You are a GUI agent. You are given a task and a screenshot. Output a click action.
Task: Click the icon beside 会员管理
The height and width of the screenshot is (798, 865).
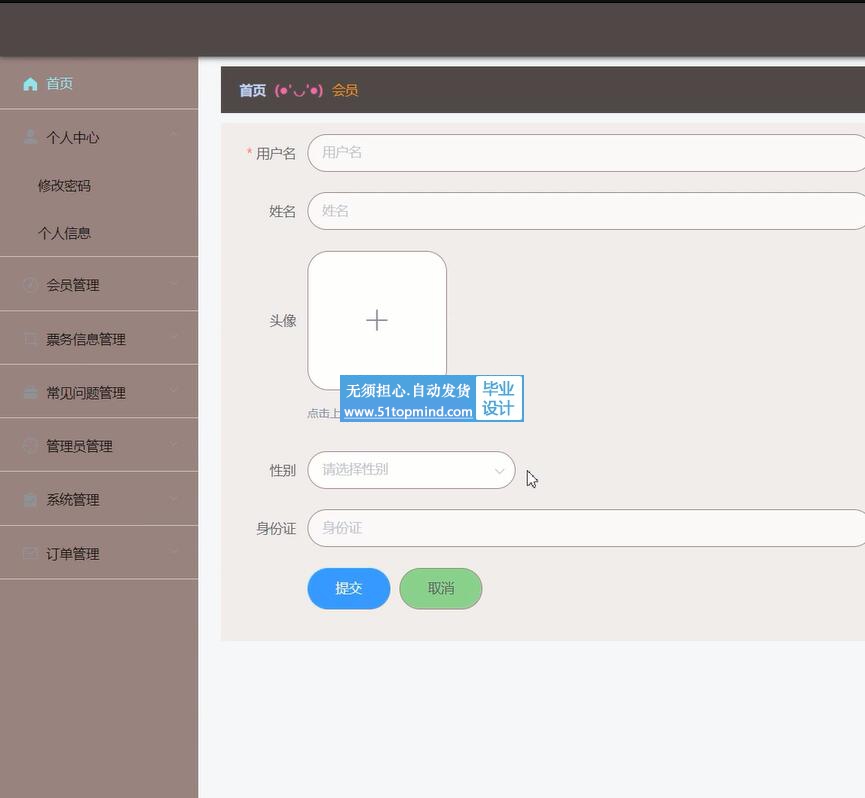point(30,285)
